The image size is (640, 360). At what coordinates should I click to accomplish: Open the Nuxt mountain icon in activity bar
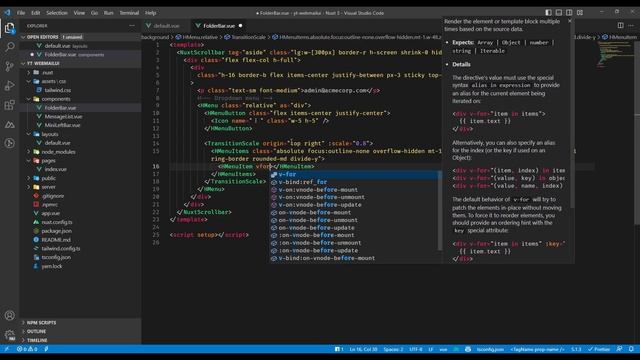tap(9, 124)
